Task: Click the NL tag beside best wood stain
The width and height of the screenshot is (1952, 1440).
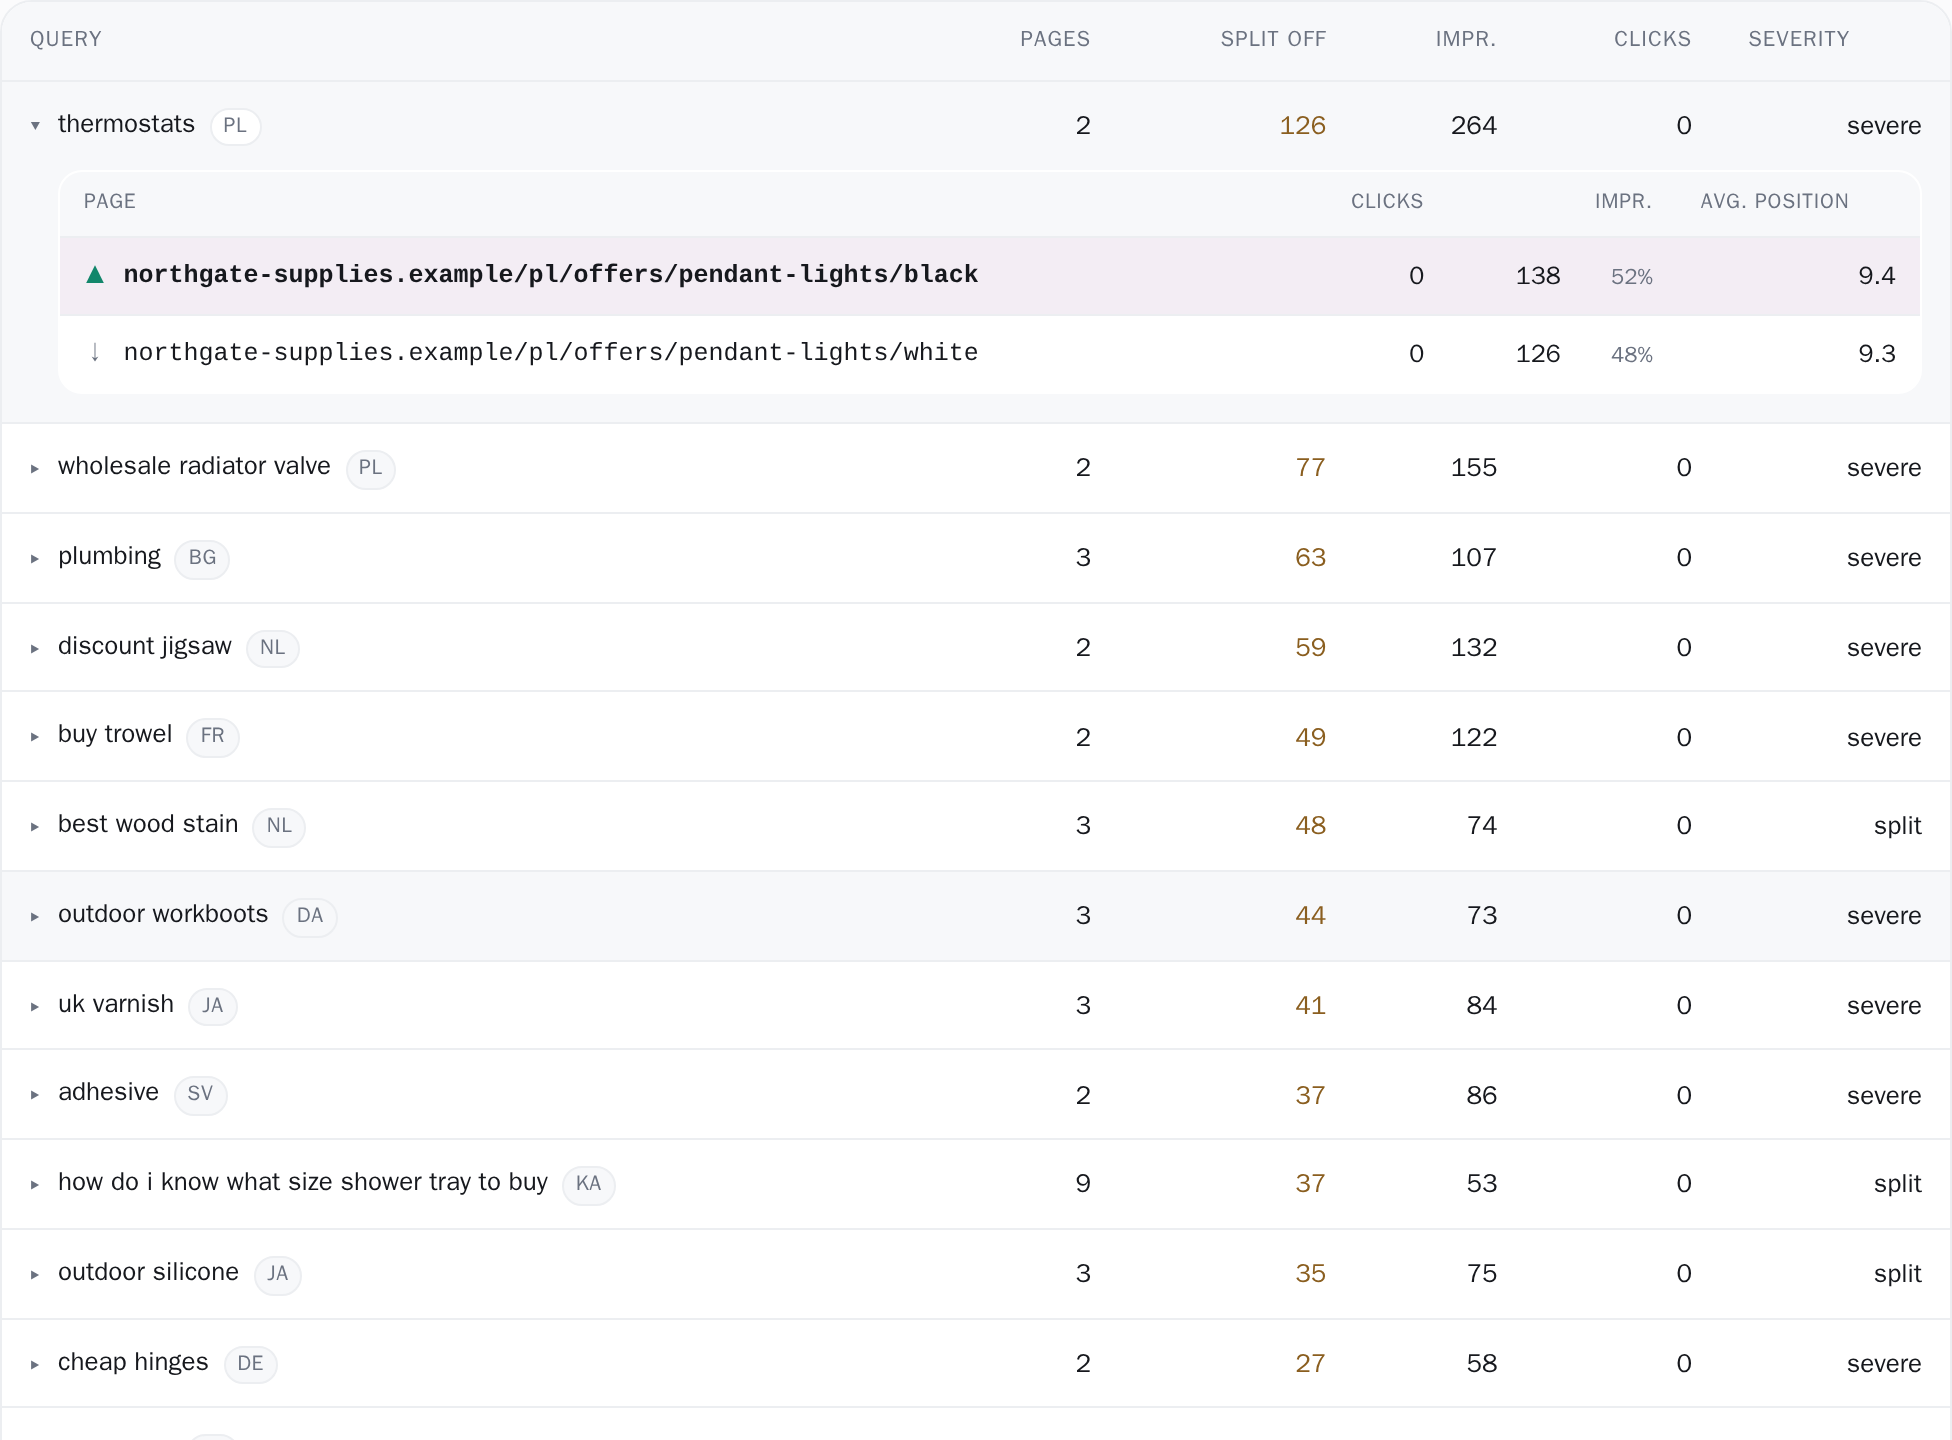Action: [x=279, y=826]
